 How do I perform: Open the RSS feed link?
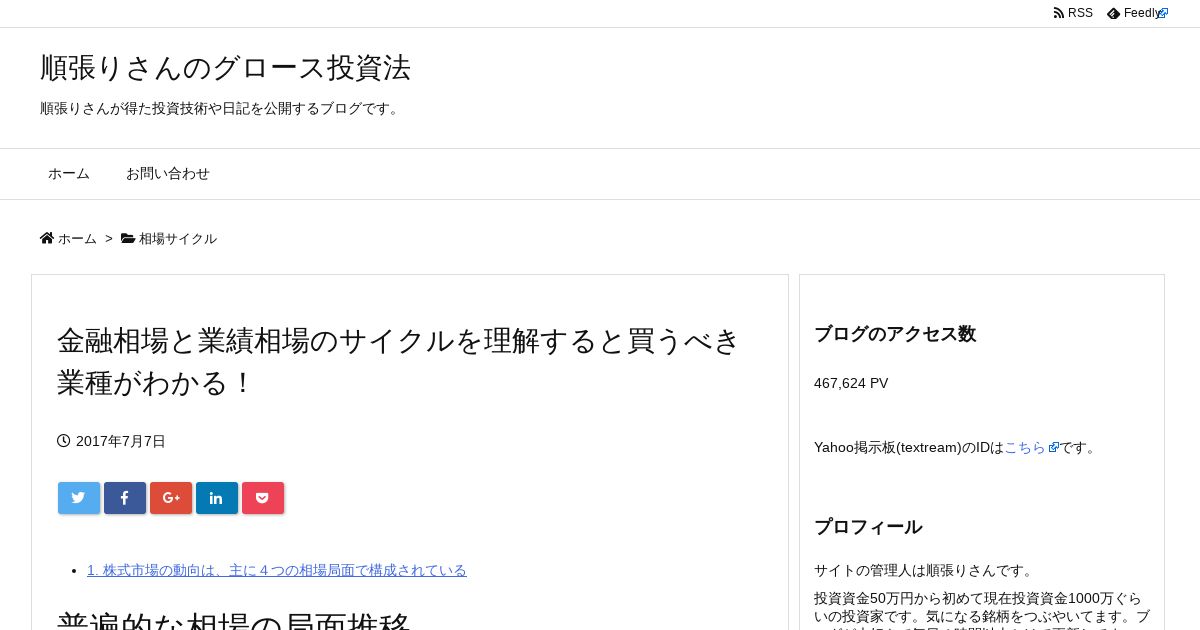tap(1073, 13)
